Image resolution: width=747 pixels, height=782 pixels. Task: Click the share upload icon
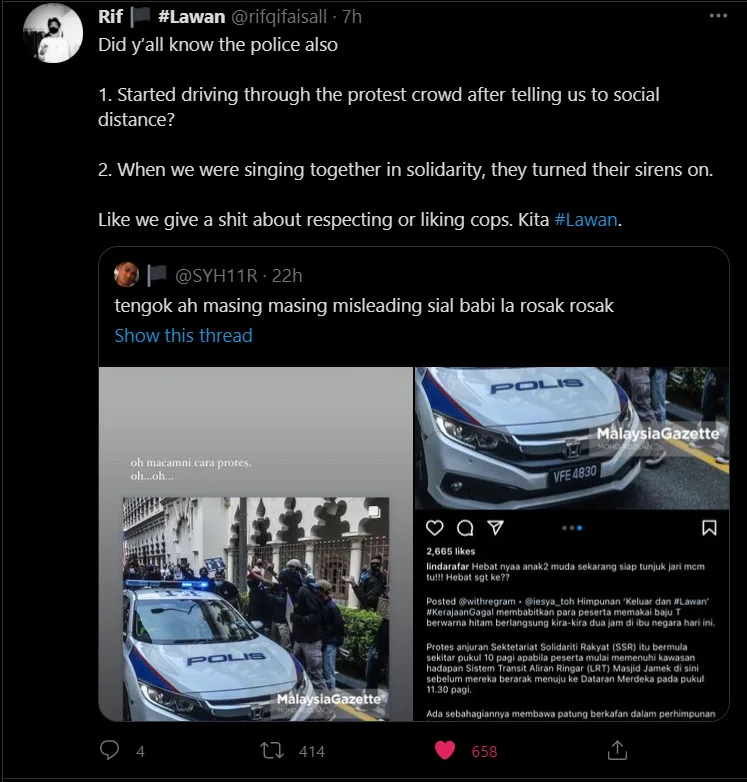tap(617, 750)
